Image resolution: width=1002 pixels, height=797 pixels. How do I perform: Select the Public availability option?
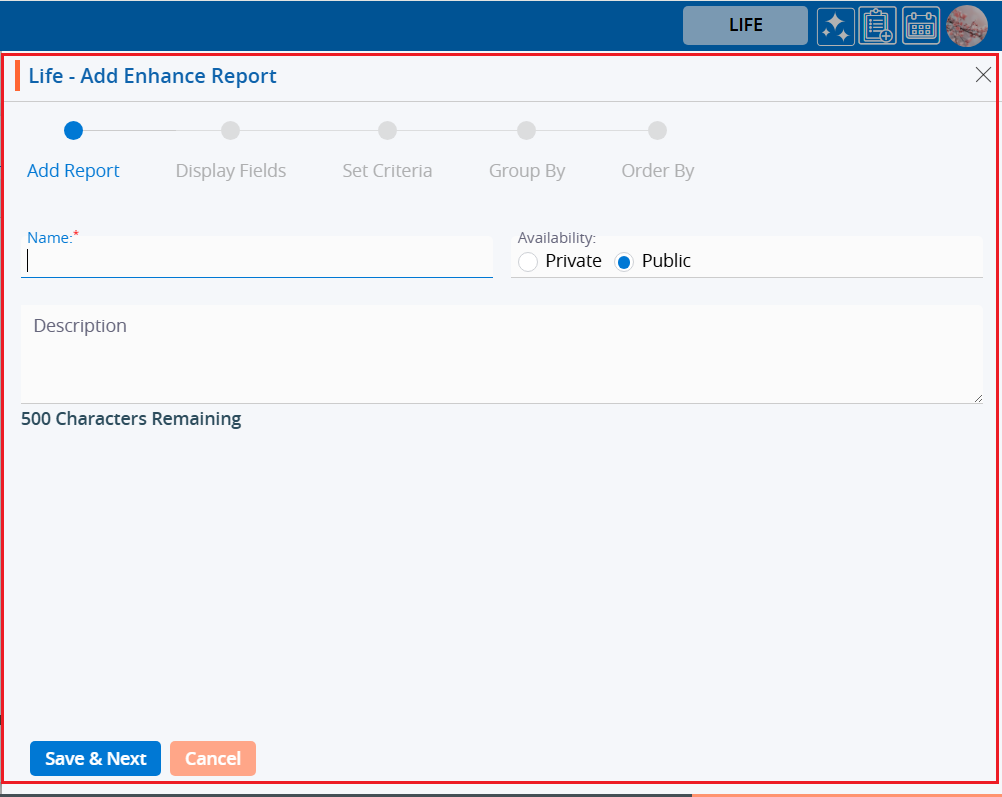click(624, 262)
